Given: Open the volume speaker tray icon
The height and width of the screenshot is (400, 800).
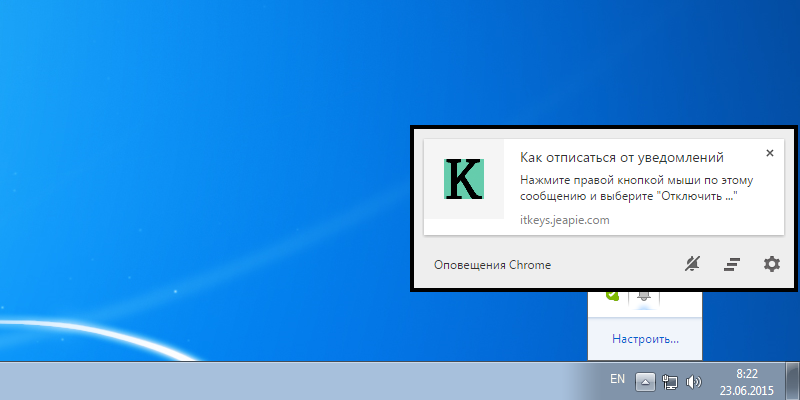Looking at the screenshot, I should [x=694, y=381].
